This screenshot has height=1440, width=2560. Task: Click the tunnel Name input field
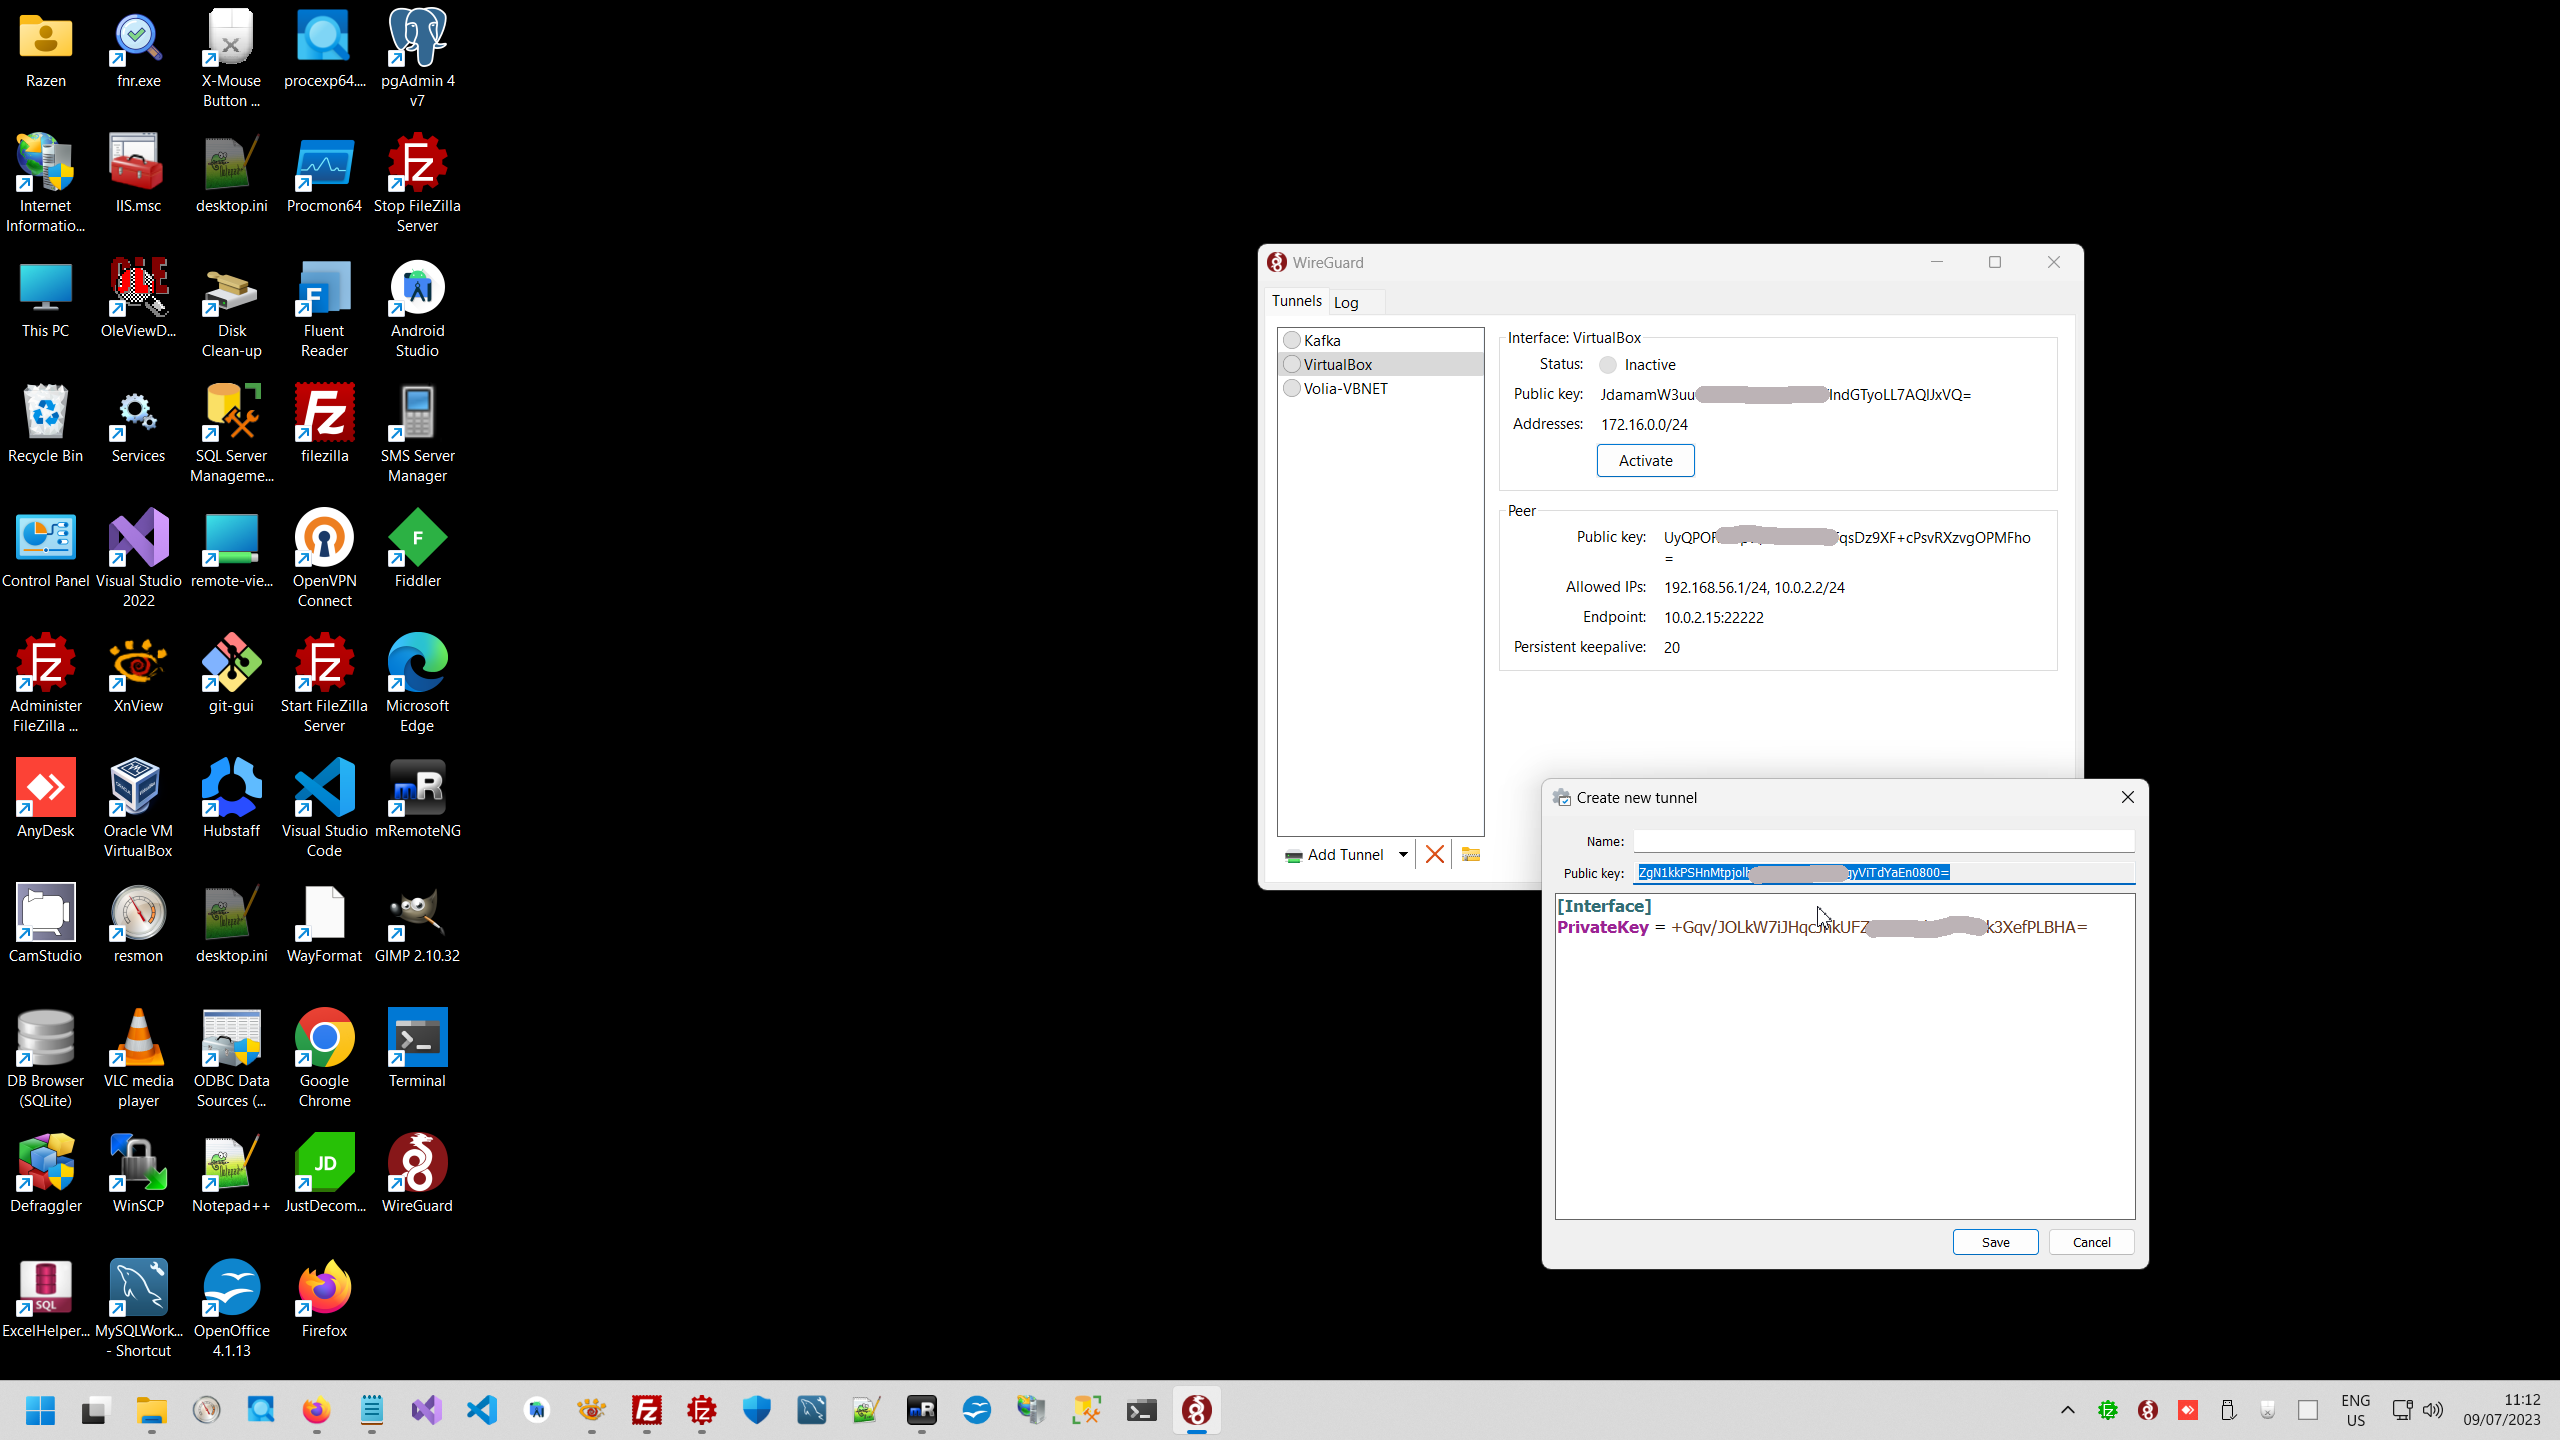1883,841
